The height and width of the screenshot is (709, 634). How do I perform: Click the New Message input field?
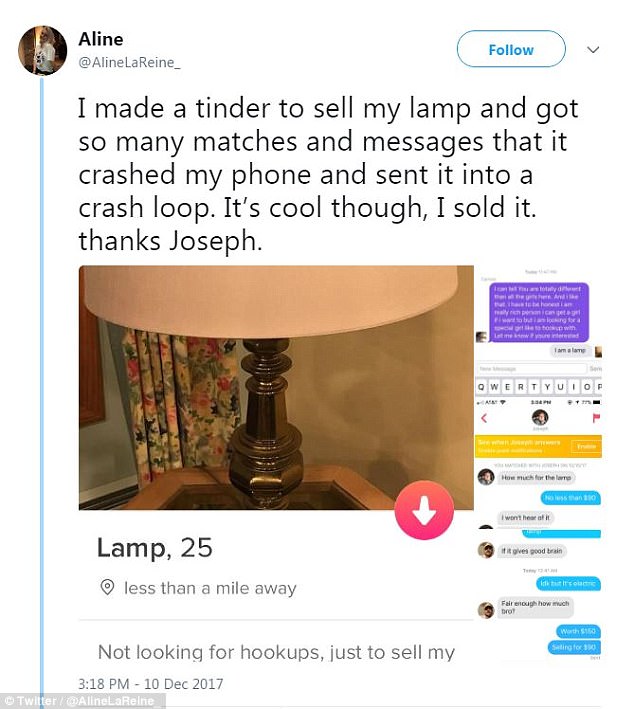[x=531, y=369]
